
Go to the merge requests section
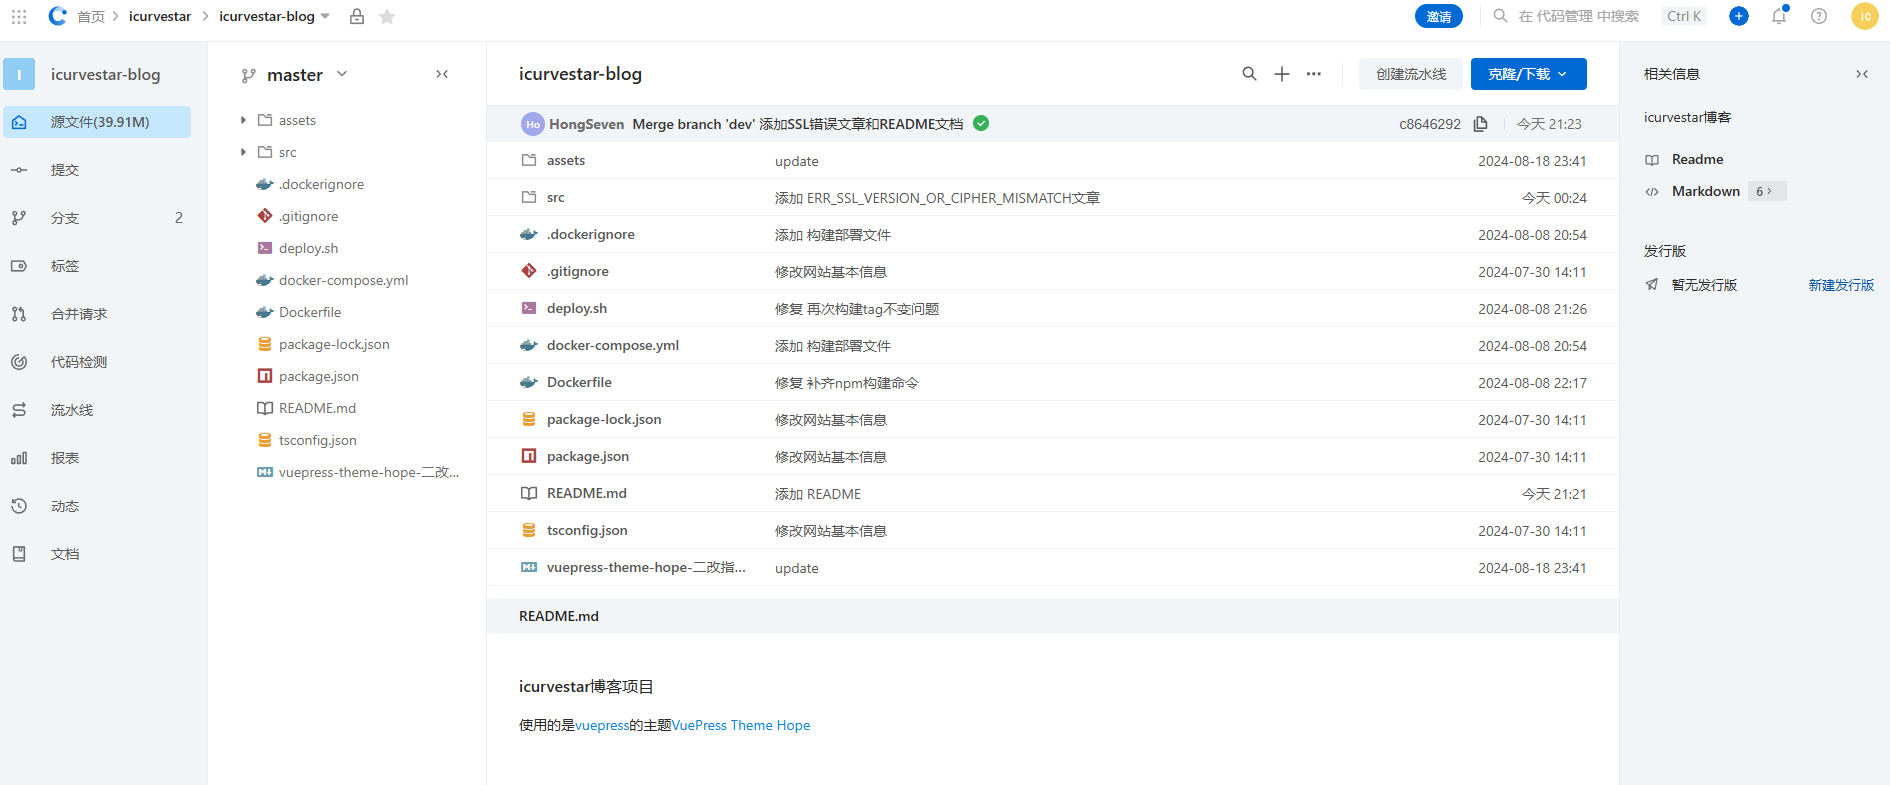[79, 314]
